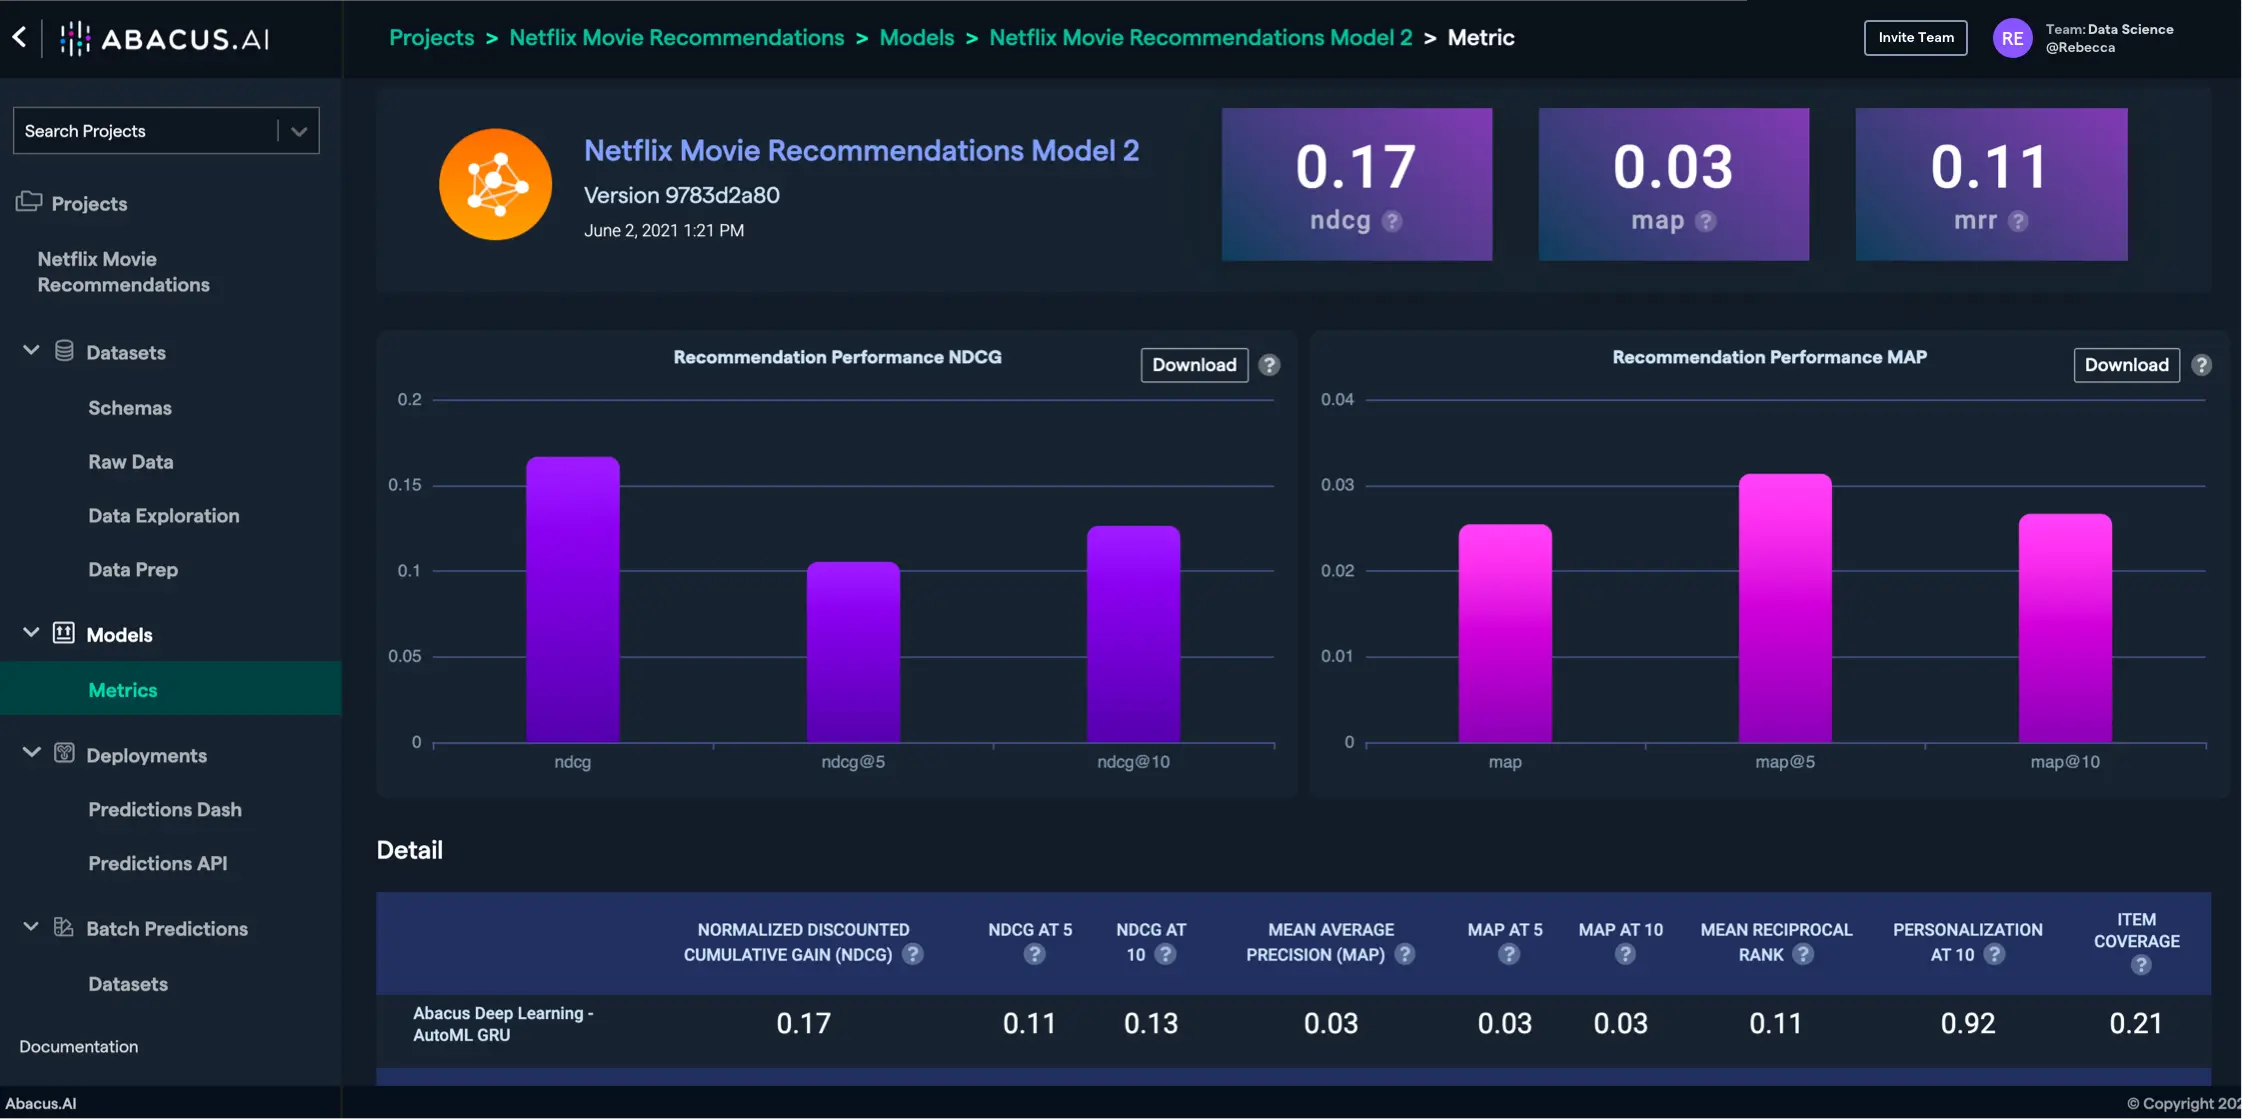Click help icon next to mrr score
The height and width of the screenshot is (1119, 2242).
[2018, 221]
